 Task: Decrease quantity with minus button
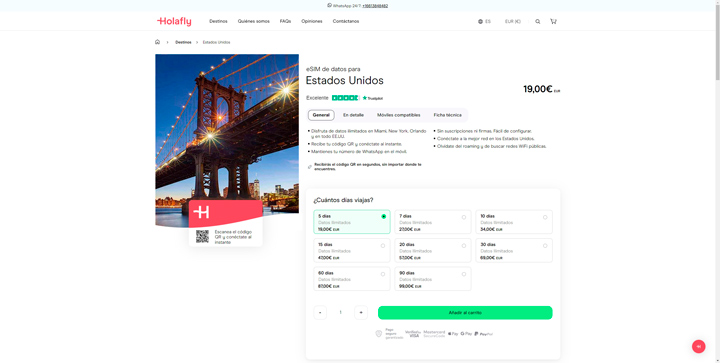pyautogui.click(x=320, y=313)
